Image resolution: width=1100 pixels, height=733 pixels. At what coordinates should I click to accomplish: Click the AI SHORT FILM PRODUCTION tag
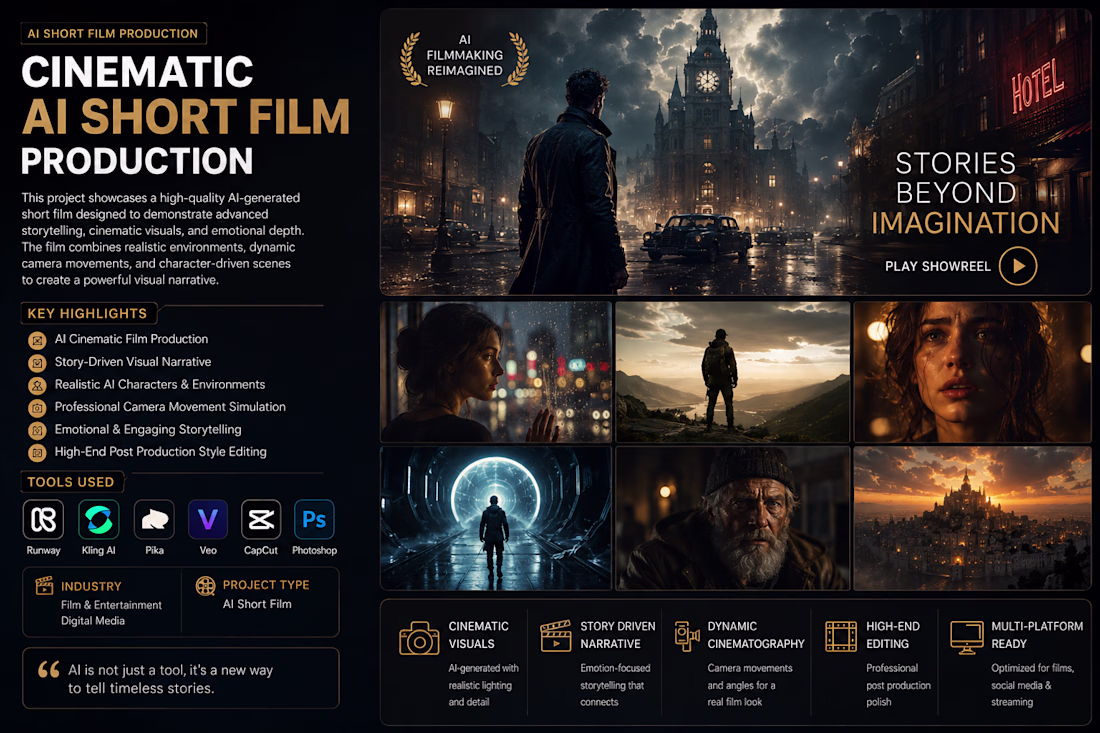coord(113,34)
